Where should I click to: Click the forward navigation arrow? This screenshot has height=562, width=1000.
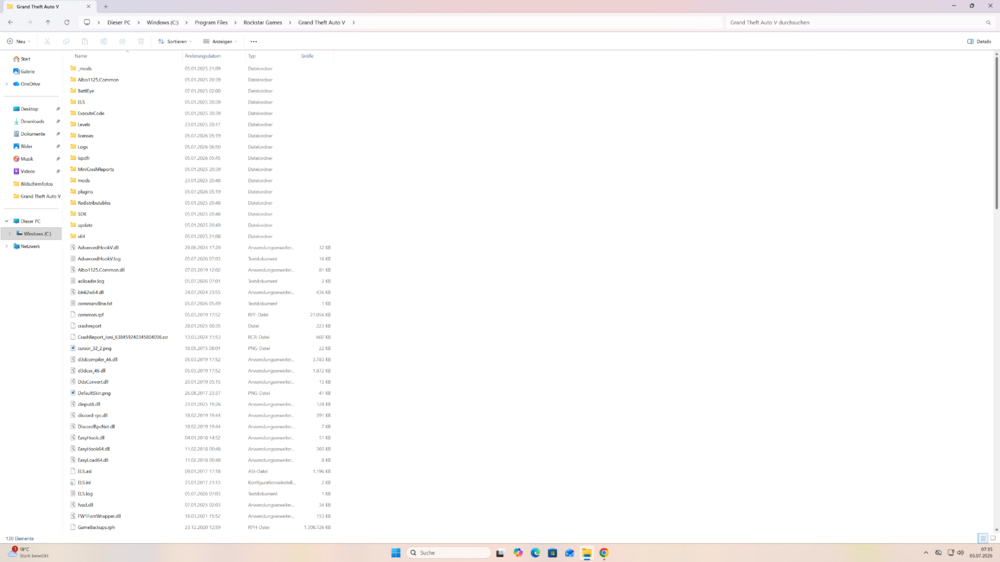29,22
